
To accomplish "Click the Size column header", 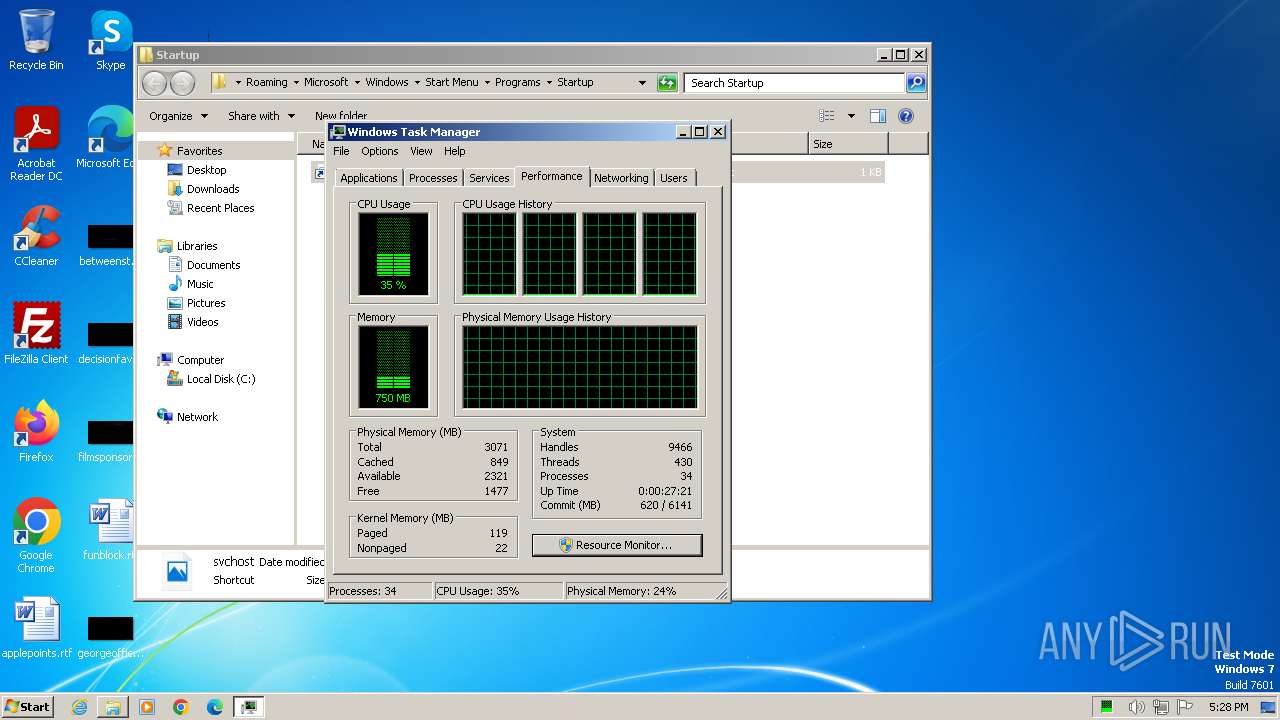I will tap(847, 144).
